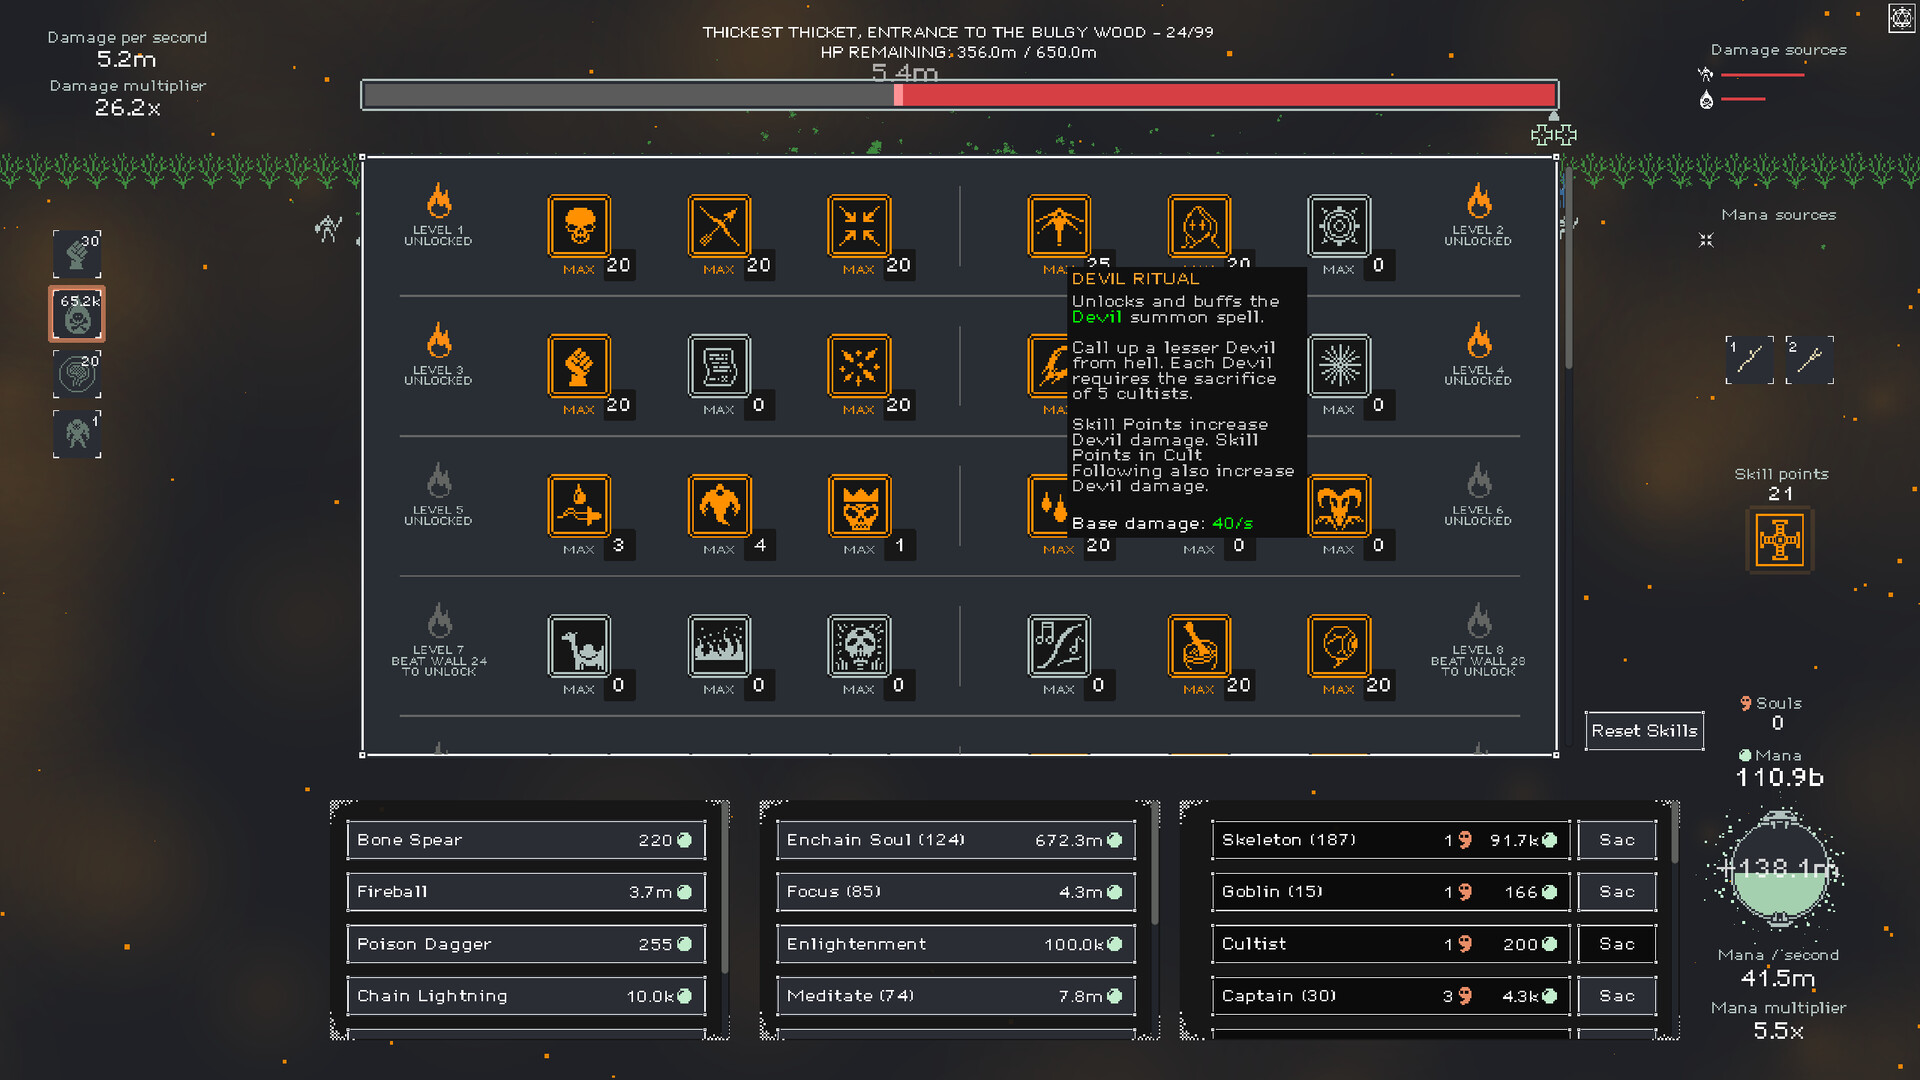
Task: Click the fish skill icon
Action: [x=1338, y=646]
